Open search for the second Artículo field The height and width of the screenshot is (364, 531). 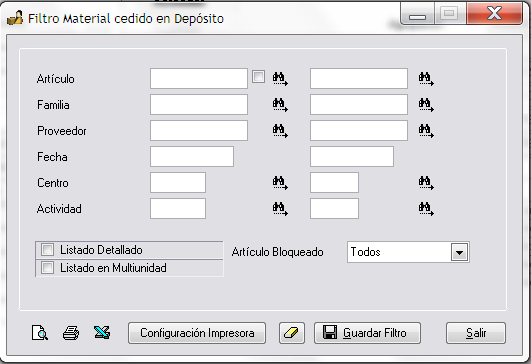click(426, 79)
